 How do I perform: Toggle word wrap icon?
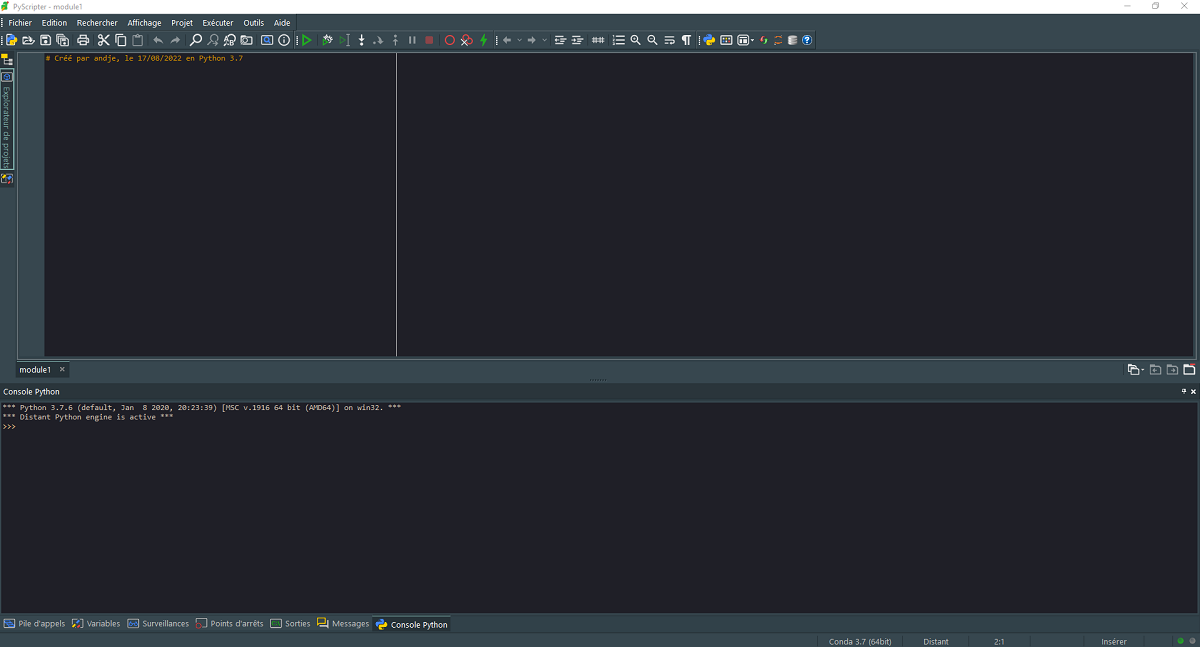669,40
